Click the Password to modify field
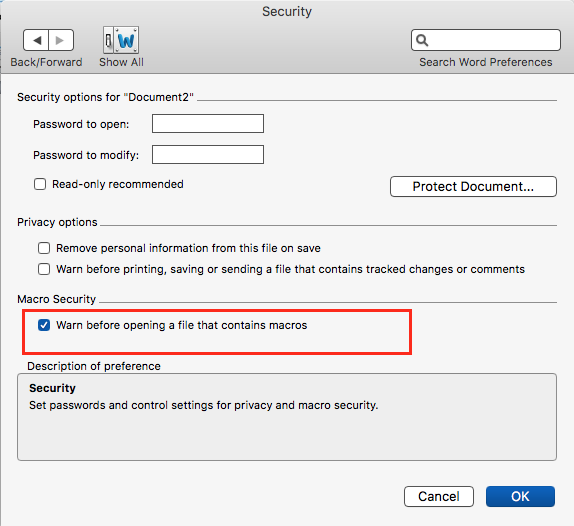Image resolution: width=574 pixels, height=526 pixels. (x=208, y=154)
